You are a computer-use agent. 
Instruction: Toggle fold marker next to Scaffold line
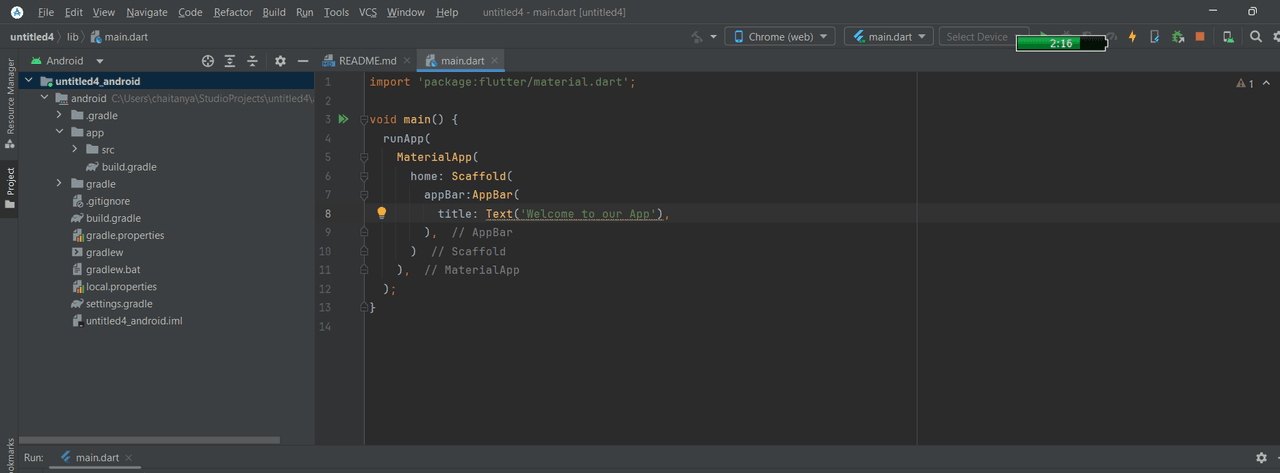point(364,176)
